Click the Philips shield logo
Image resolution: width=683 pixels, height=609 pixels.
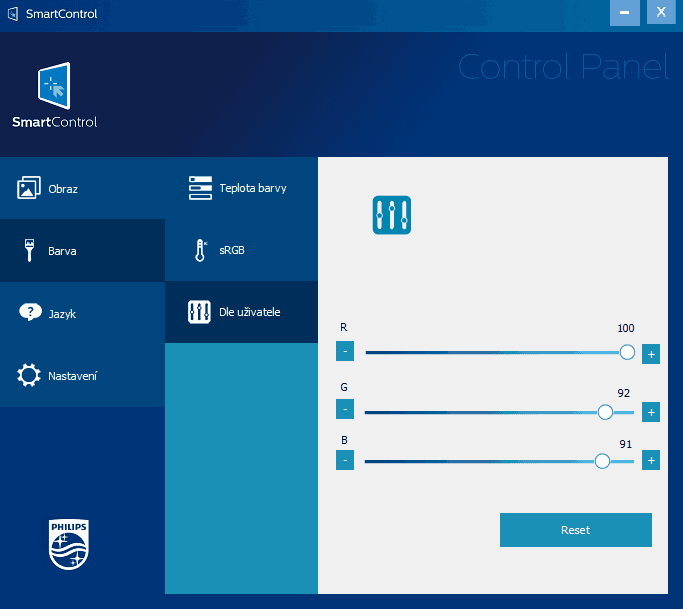click(69, 544)
